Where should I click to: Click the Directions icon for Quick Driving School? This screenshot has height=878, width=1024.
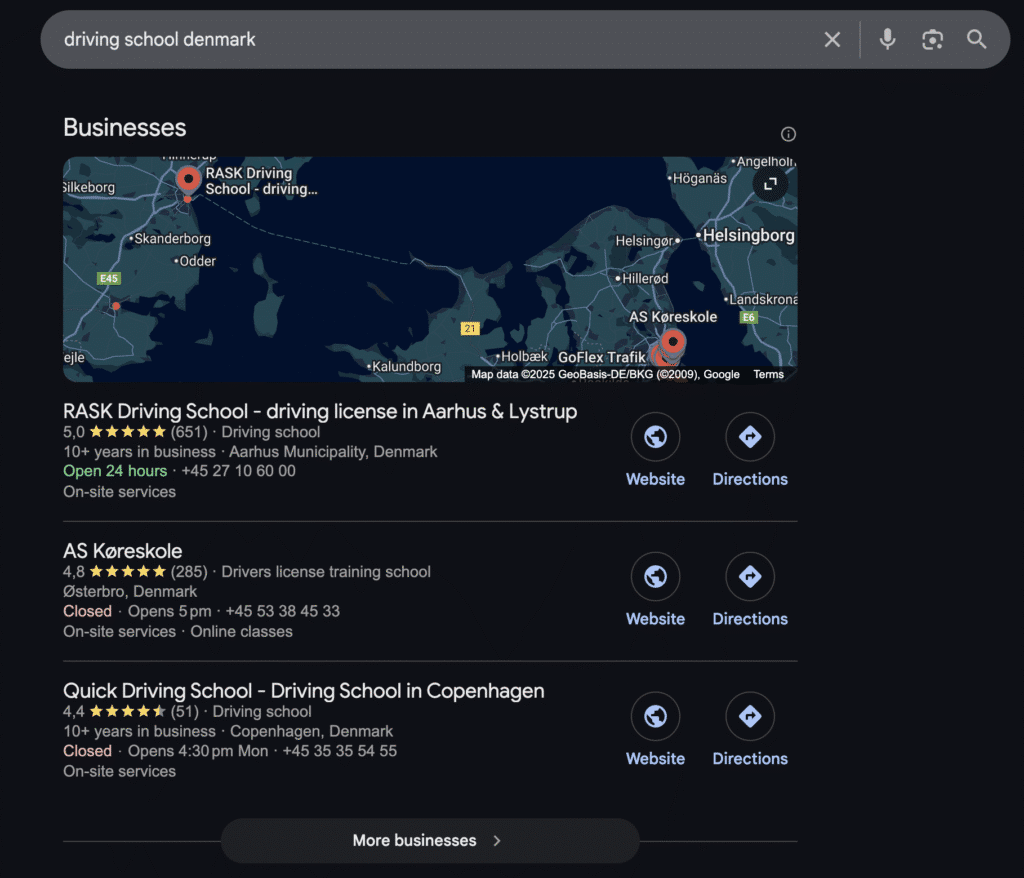[749, 717]
